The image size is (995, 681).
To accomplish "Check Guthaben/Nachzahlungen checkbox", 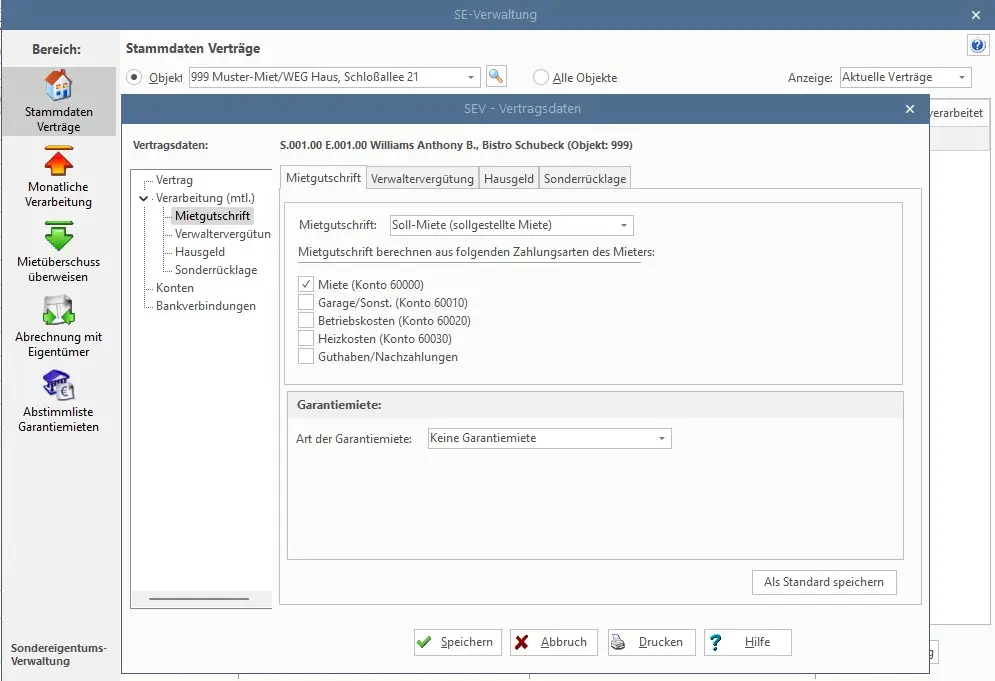I will [x=306, y=357].
